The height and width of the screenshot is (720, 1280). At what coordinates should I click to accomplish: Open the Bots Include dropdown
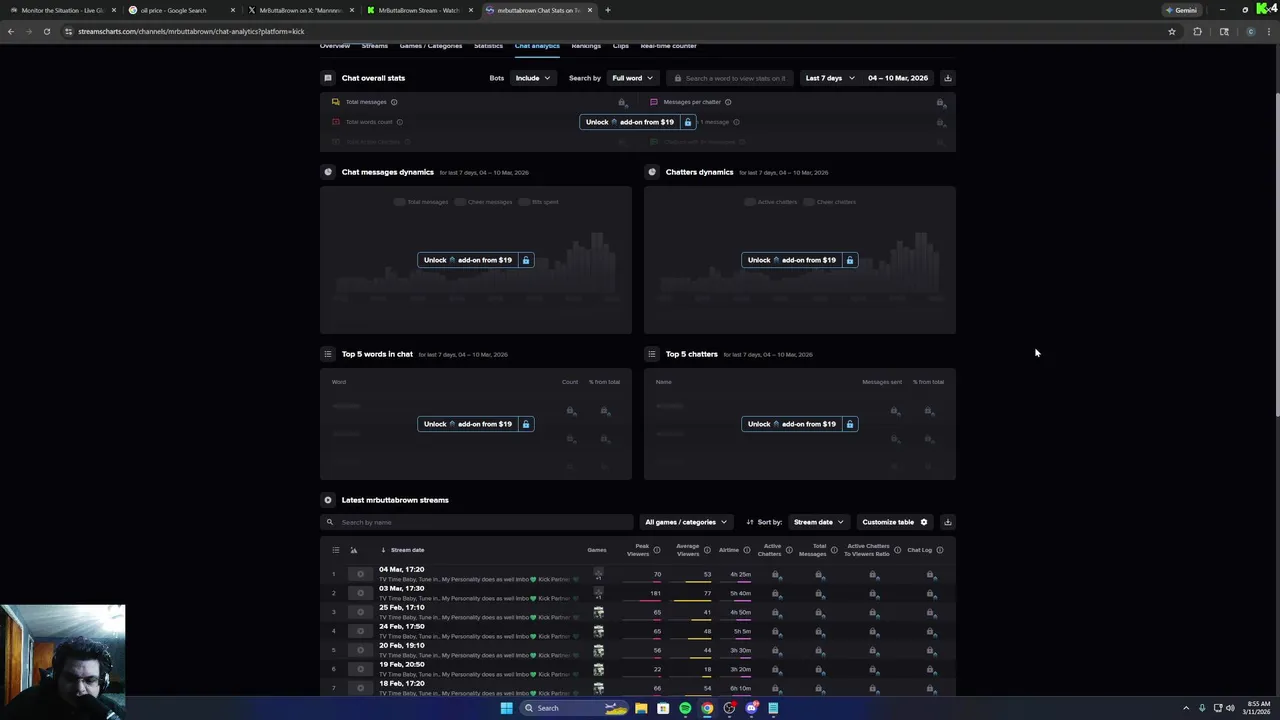(532, 78)
